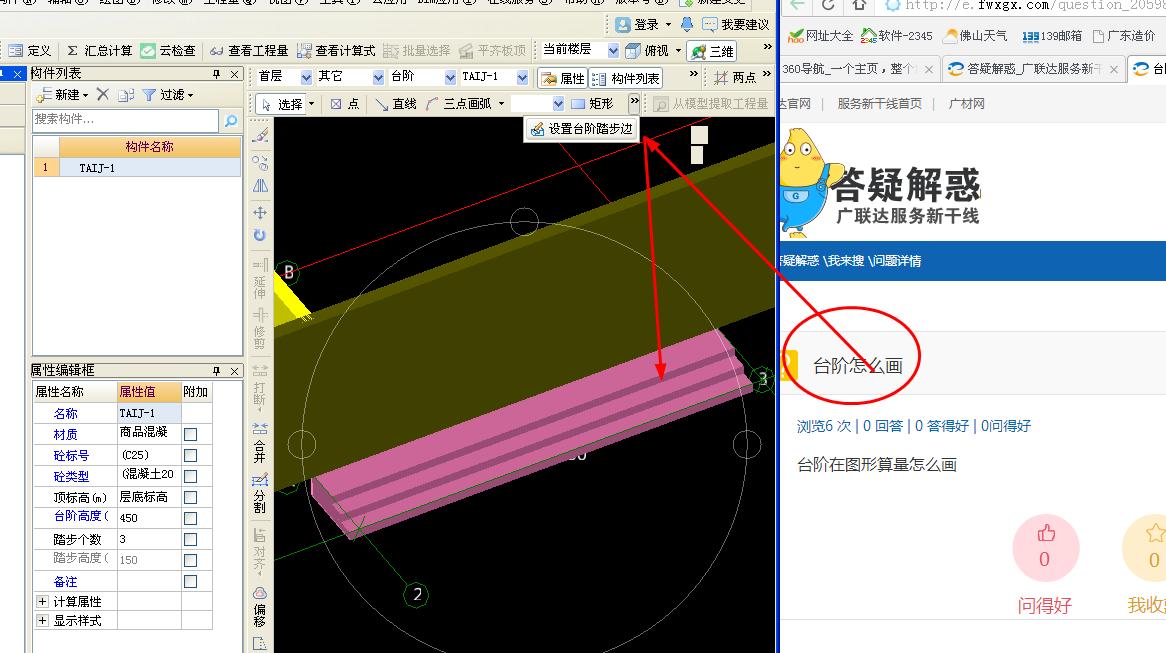Open the 台阶 component type dropdown

450,77
